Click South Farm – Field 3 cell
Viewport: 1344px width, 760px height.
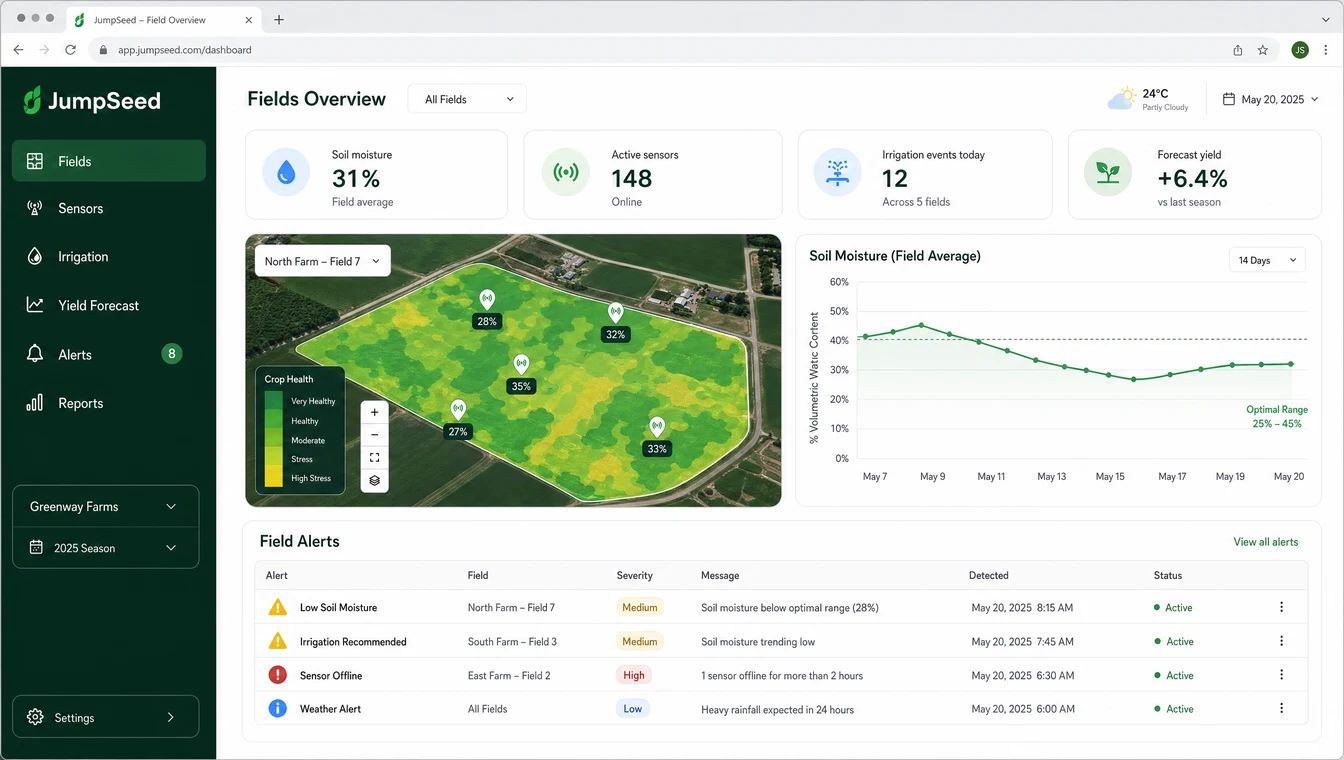[x=512, y=642]
